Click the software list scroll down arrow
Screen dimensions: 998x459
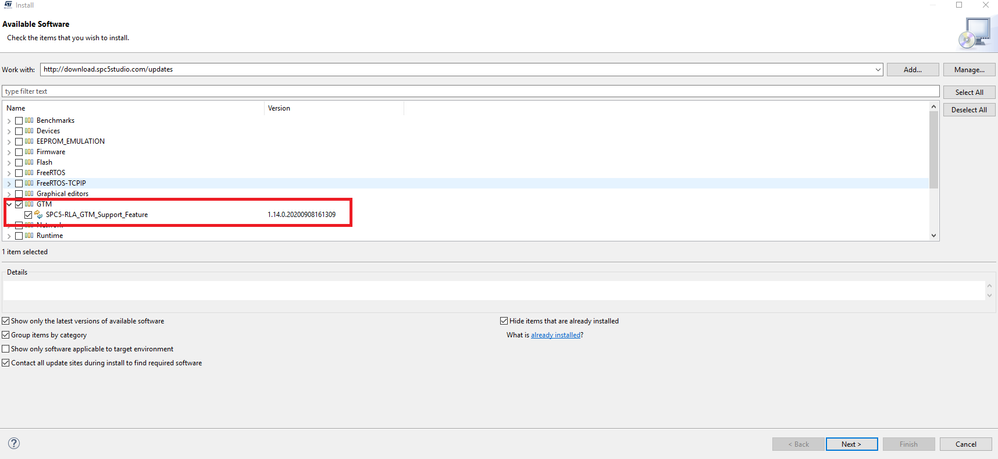[934, 236]
